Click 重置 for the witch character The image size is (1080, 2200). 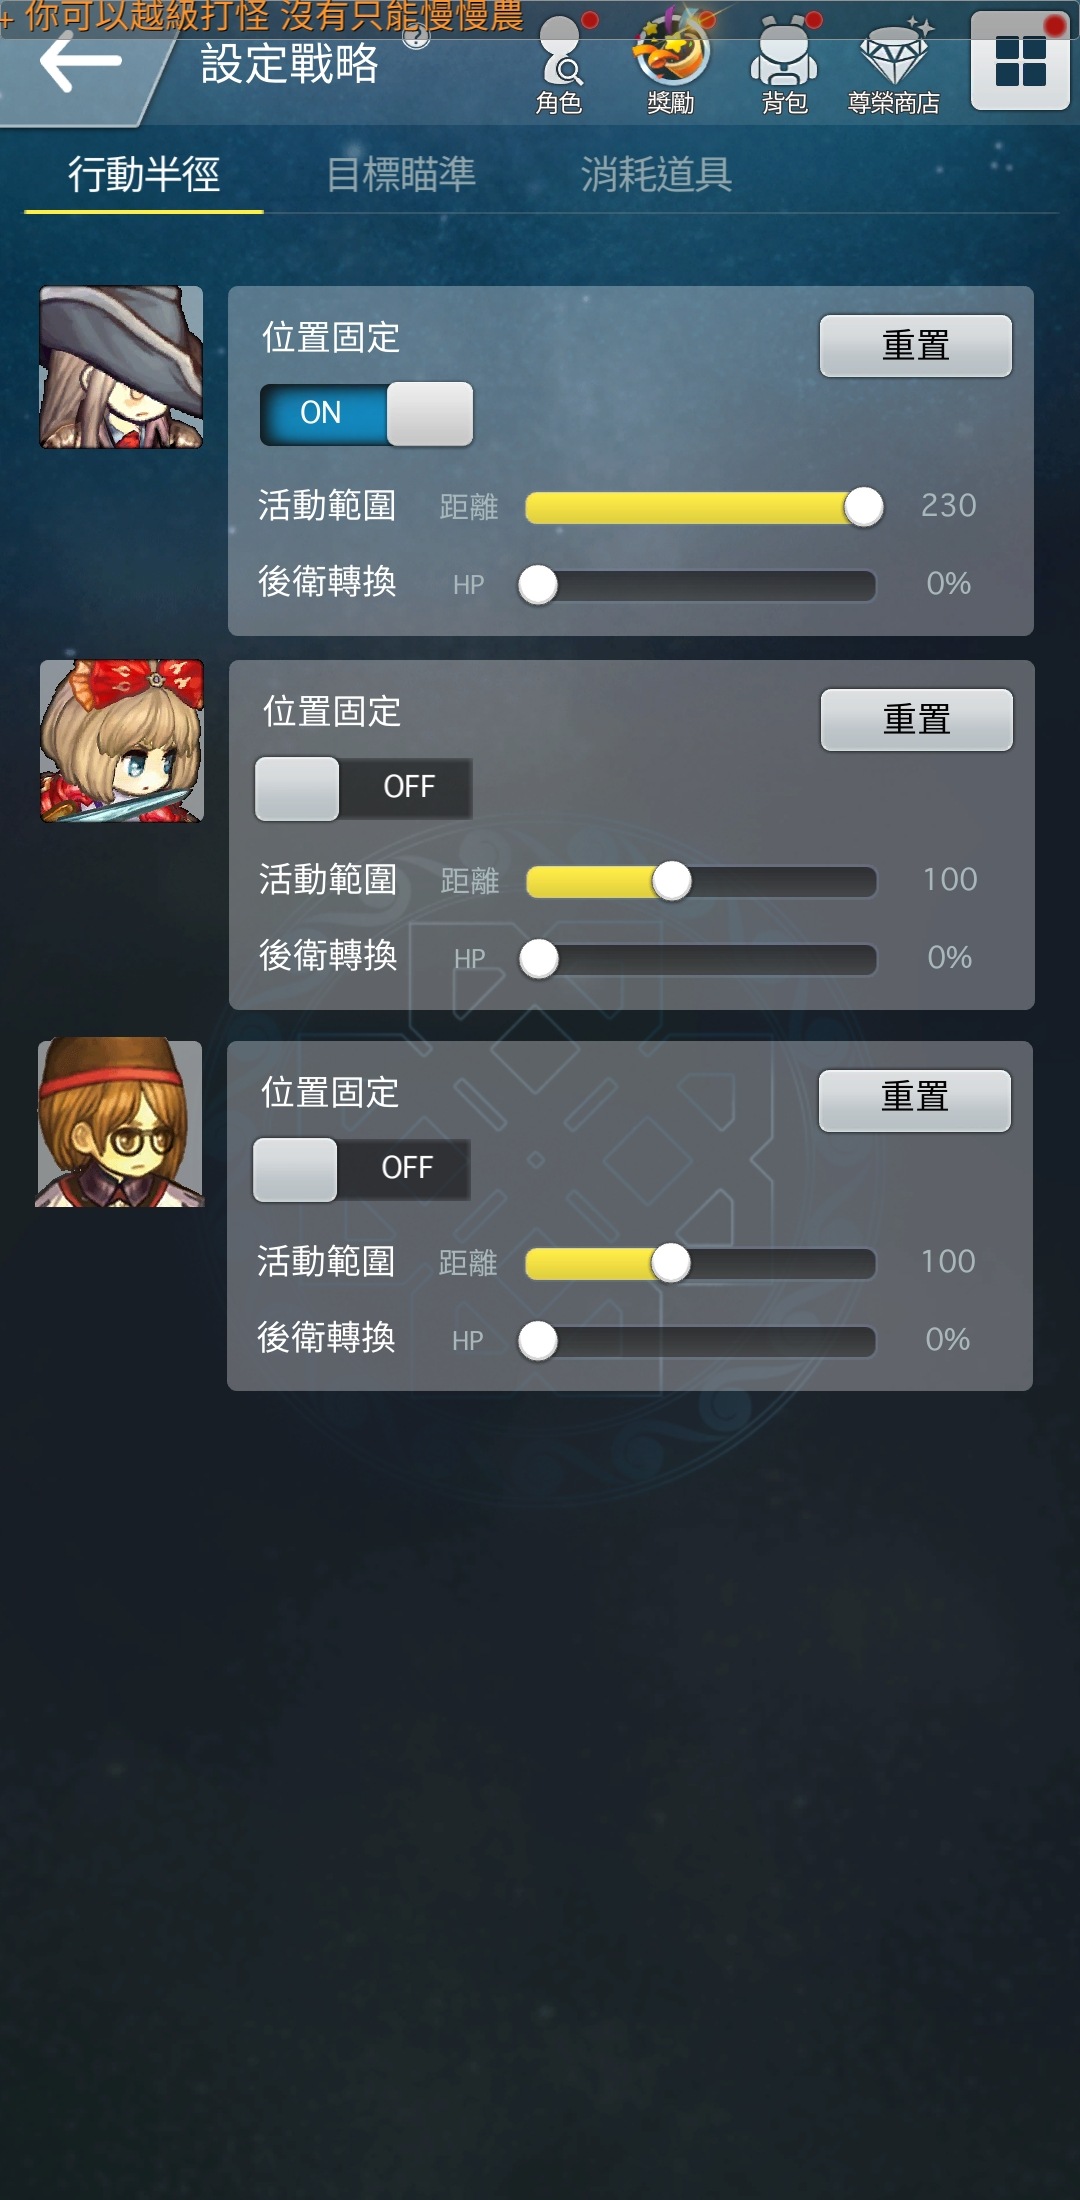916,346
